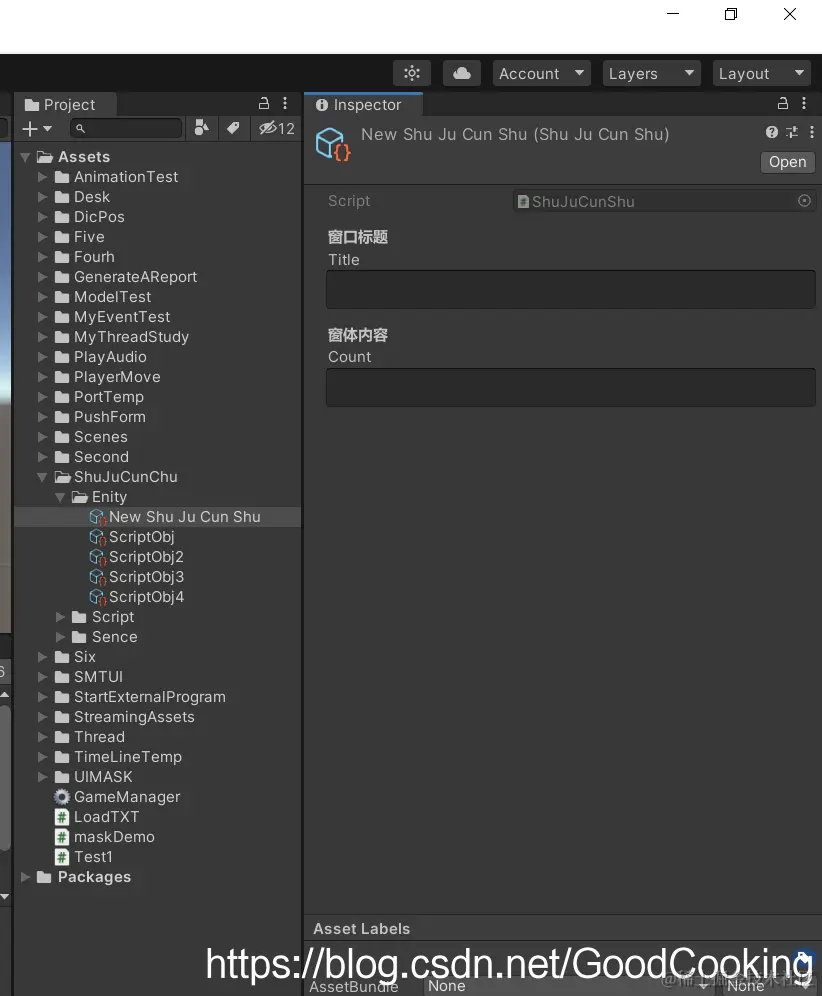Open the collab sun-shaped services icon

tap(412, 73)
